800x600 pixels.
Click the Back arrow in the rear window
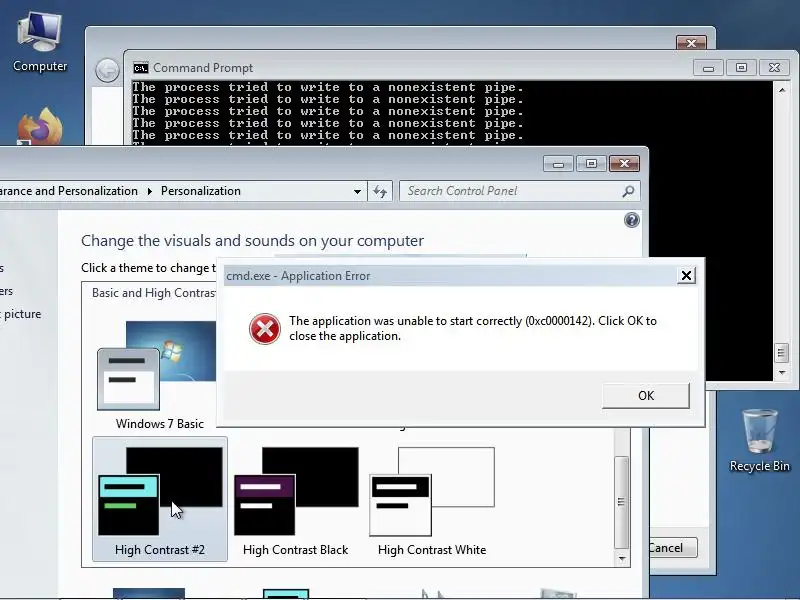[107, 70]
